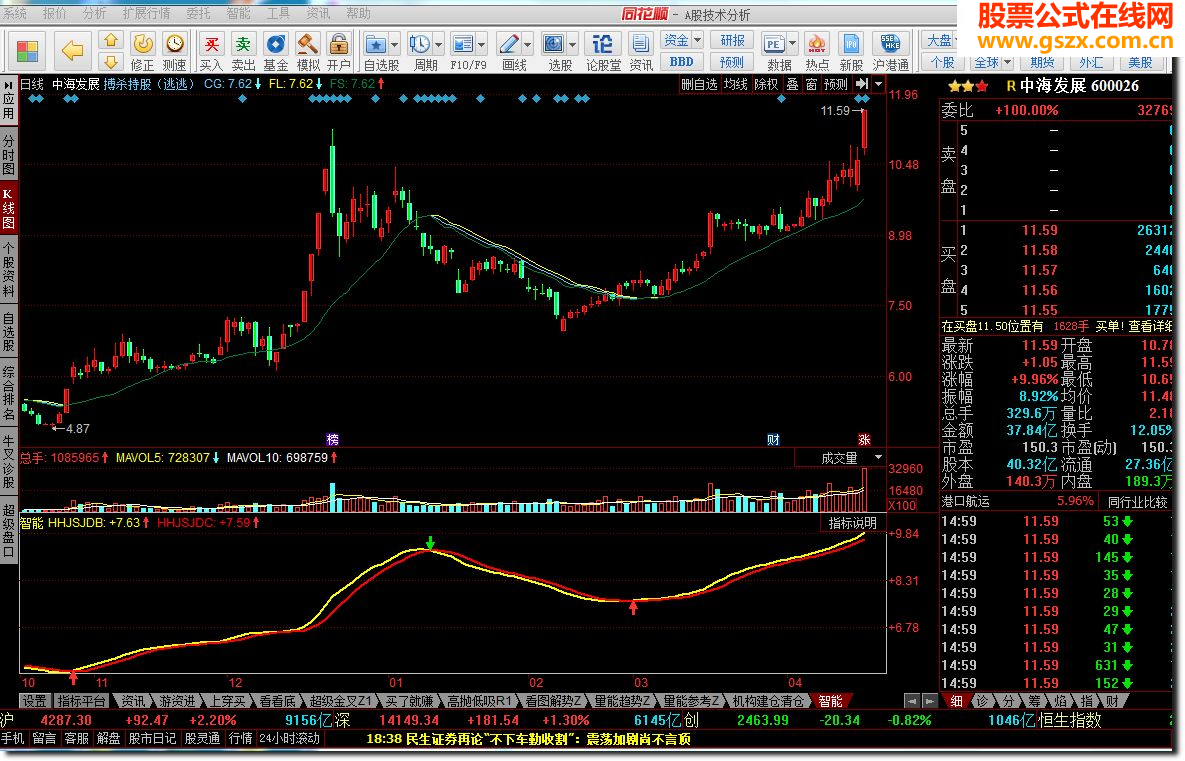This screenshot has height=761, width=1185.
Task: Click the yellow up arrow toolbar icon
Action: pyautogui.click(x=111, y=40)
